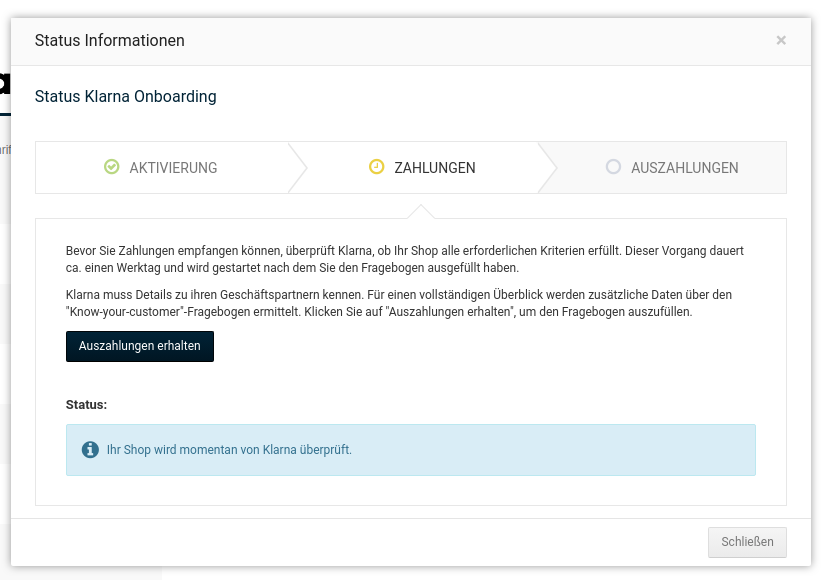Click the chevron divider between Aktivierung and Zahlungen
Screen dimensions: 833x580
point(298,167)
